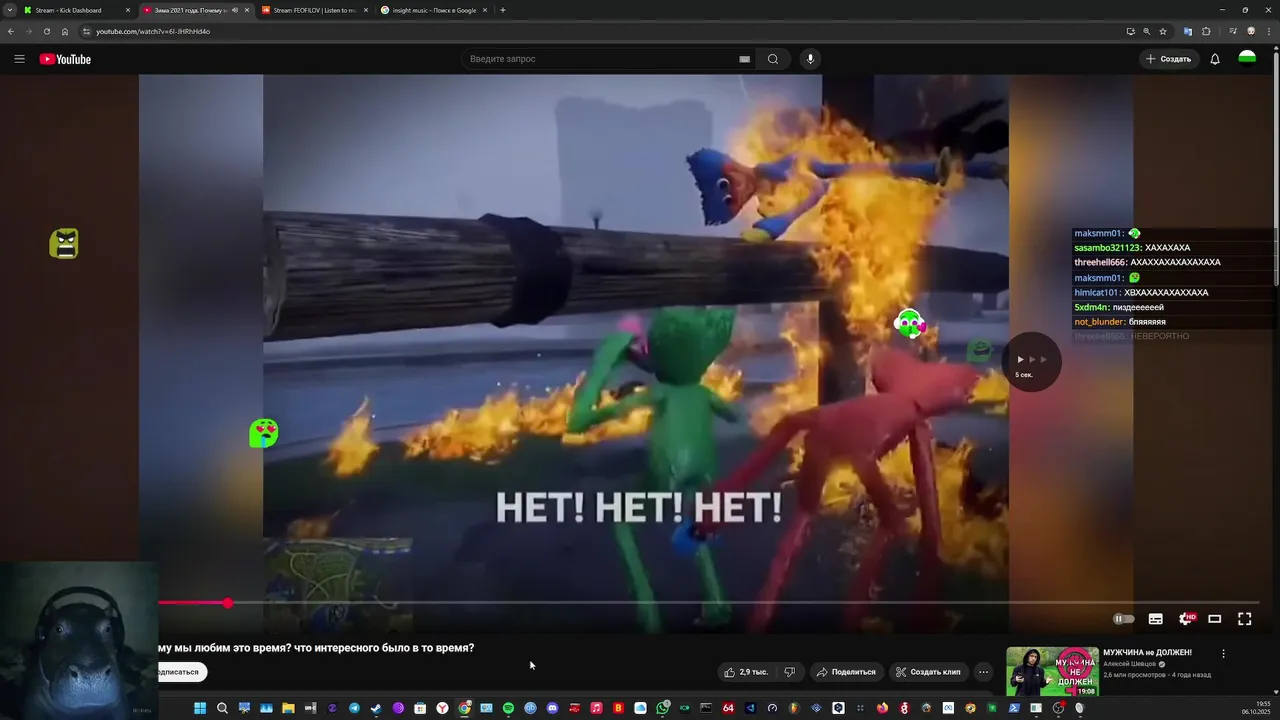1280x720 pixels.
Task: Open the on-screen keyboard in search box
Action: coord(744,59)
